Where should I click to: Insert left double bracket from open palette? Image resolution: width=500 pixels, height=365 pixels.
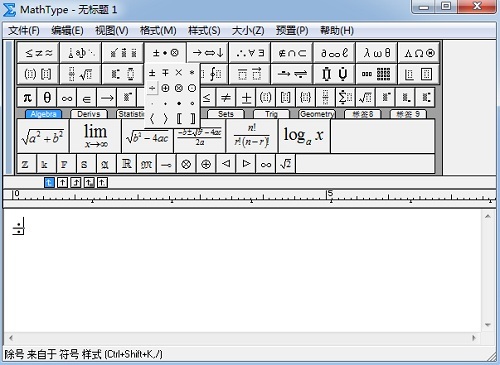[179, 119]
